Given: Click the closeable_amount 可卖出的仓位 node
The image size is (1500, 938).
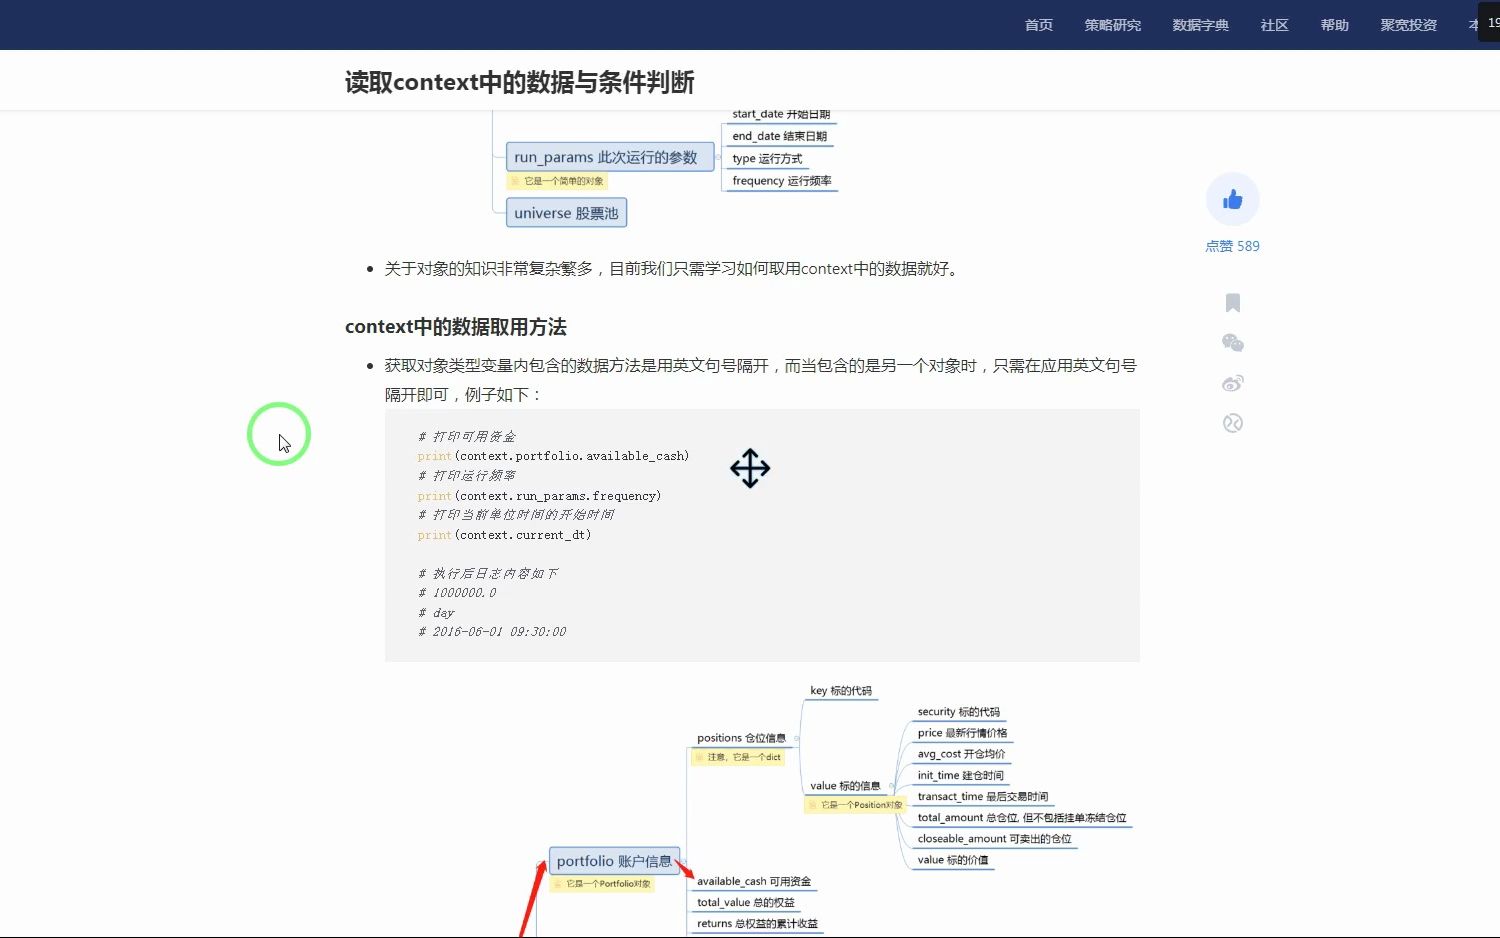Looking at the screenshot, I should click(994, 839).
